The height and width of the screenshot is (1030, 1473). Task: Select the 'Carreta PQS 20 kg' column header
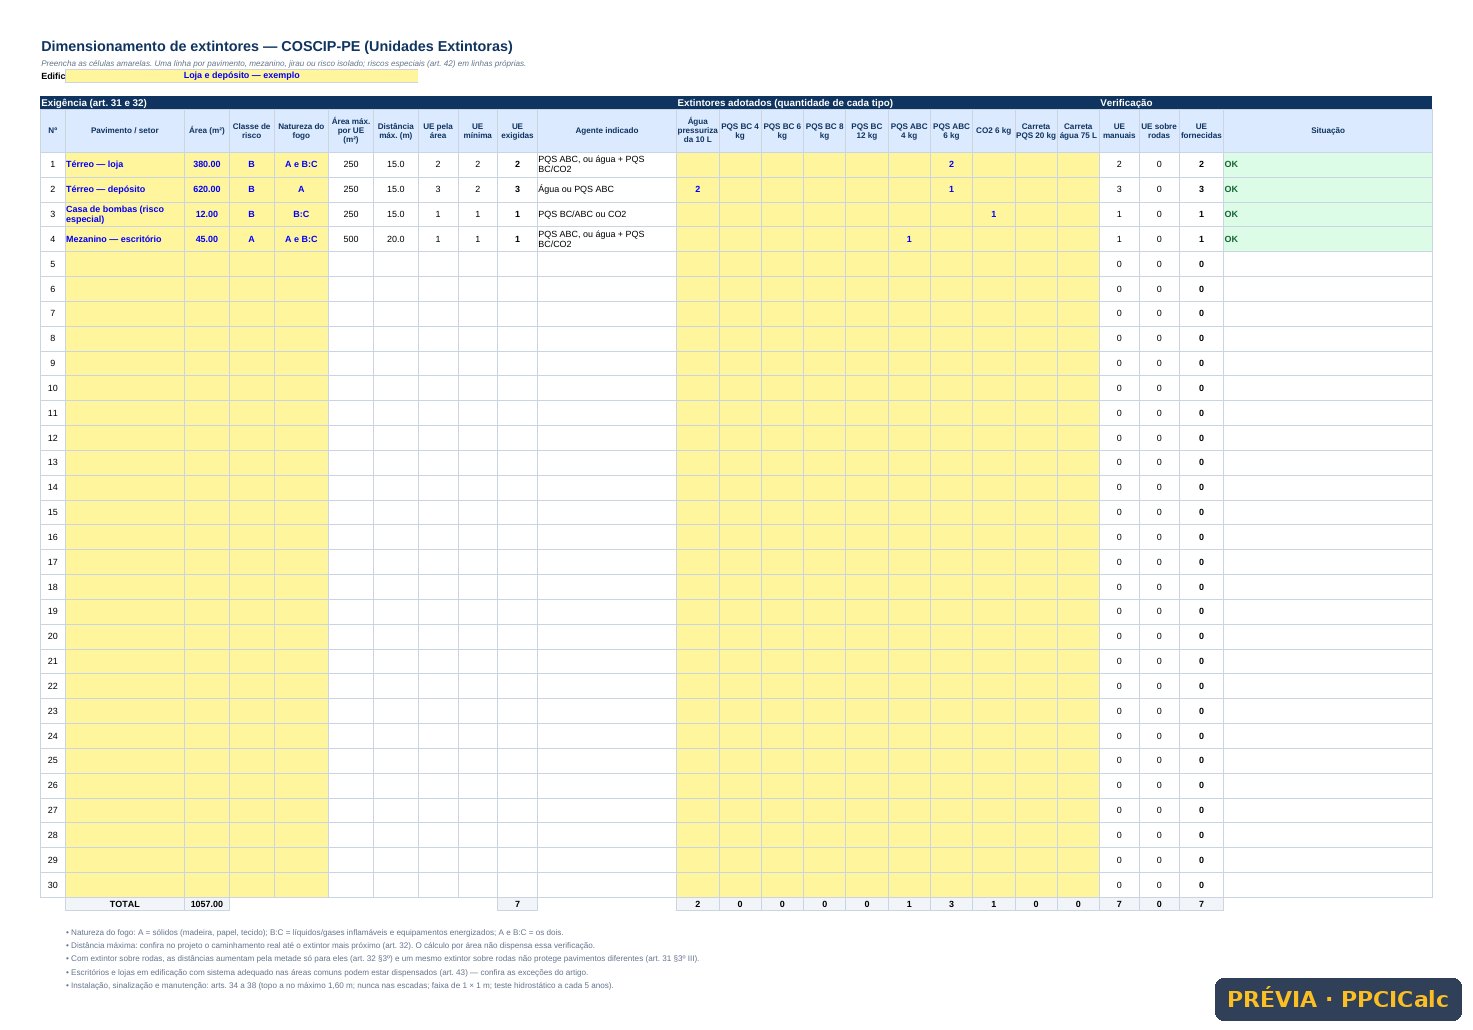[x=1036, y=131]
